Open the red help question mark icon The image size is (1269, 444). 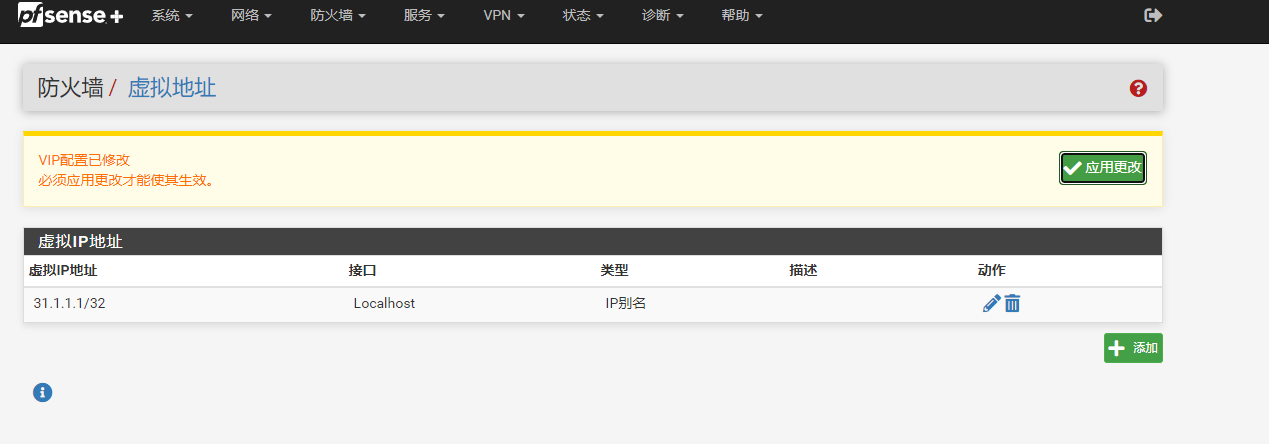[1138, 88]
